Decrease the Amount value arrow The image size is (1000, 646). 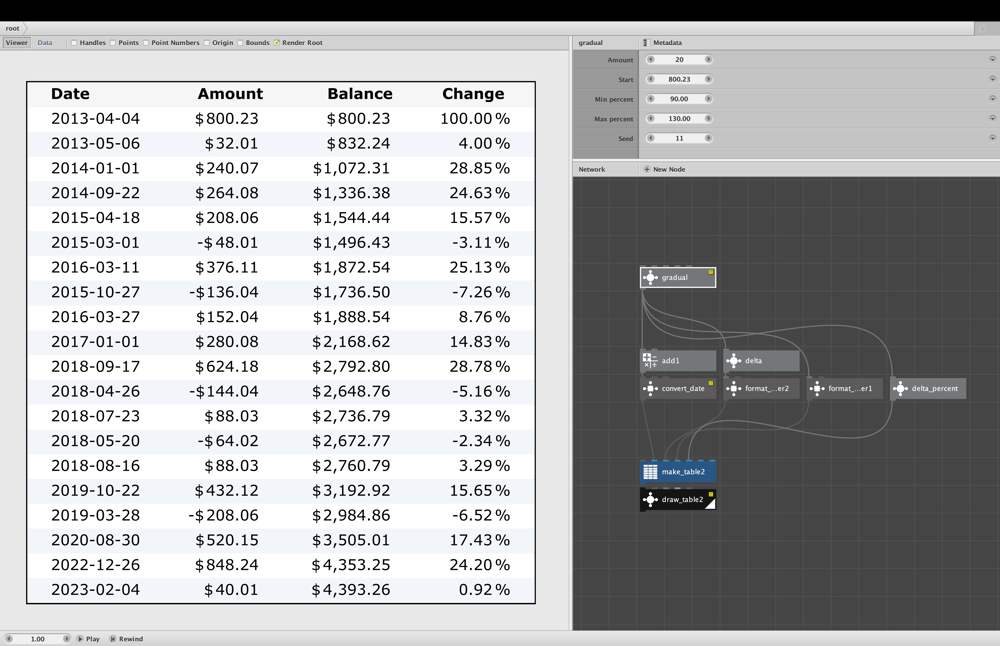pos(651,59)
